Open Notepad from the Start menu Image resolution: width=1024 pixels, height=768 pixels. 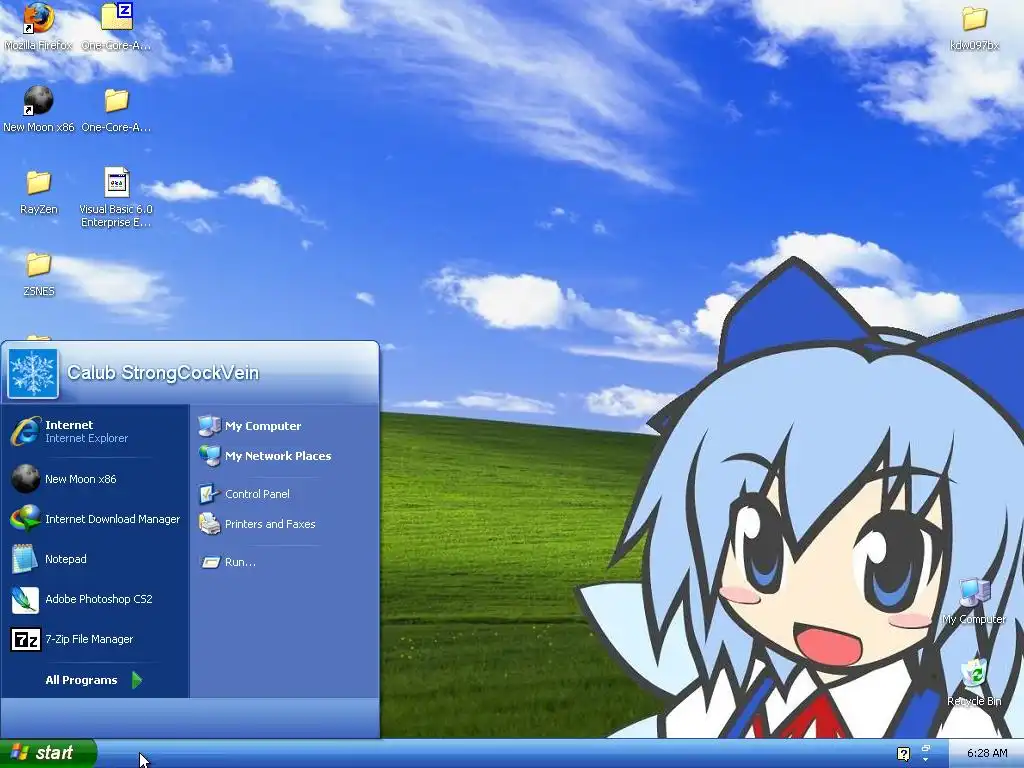95,559
